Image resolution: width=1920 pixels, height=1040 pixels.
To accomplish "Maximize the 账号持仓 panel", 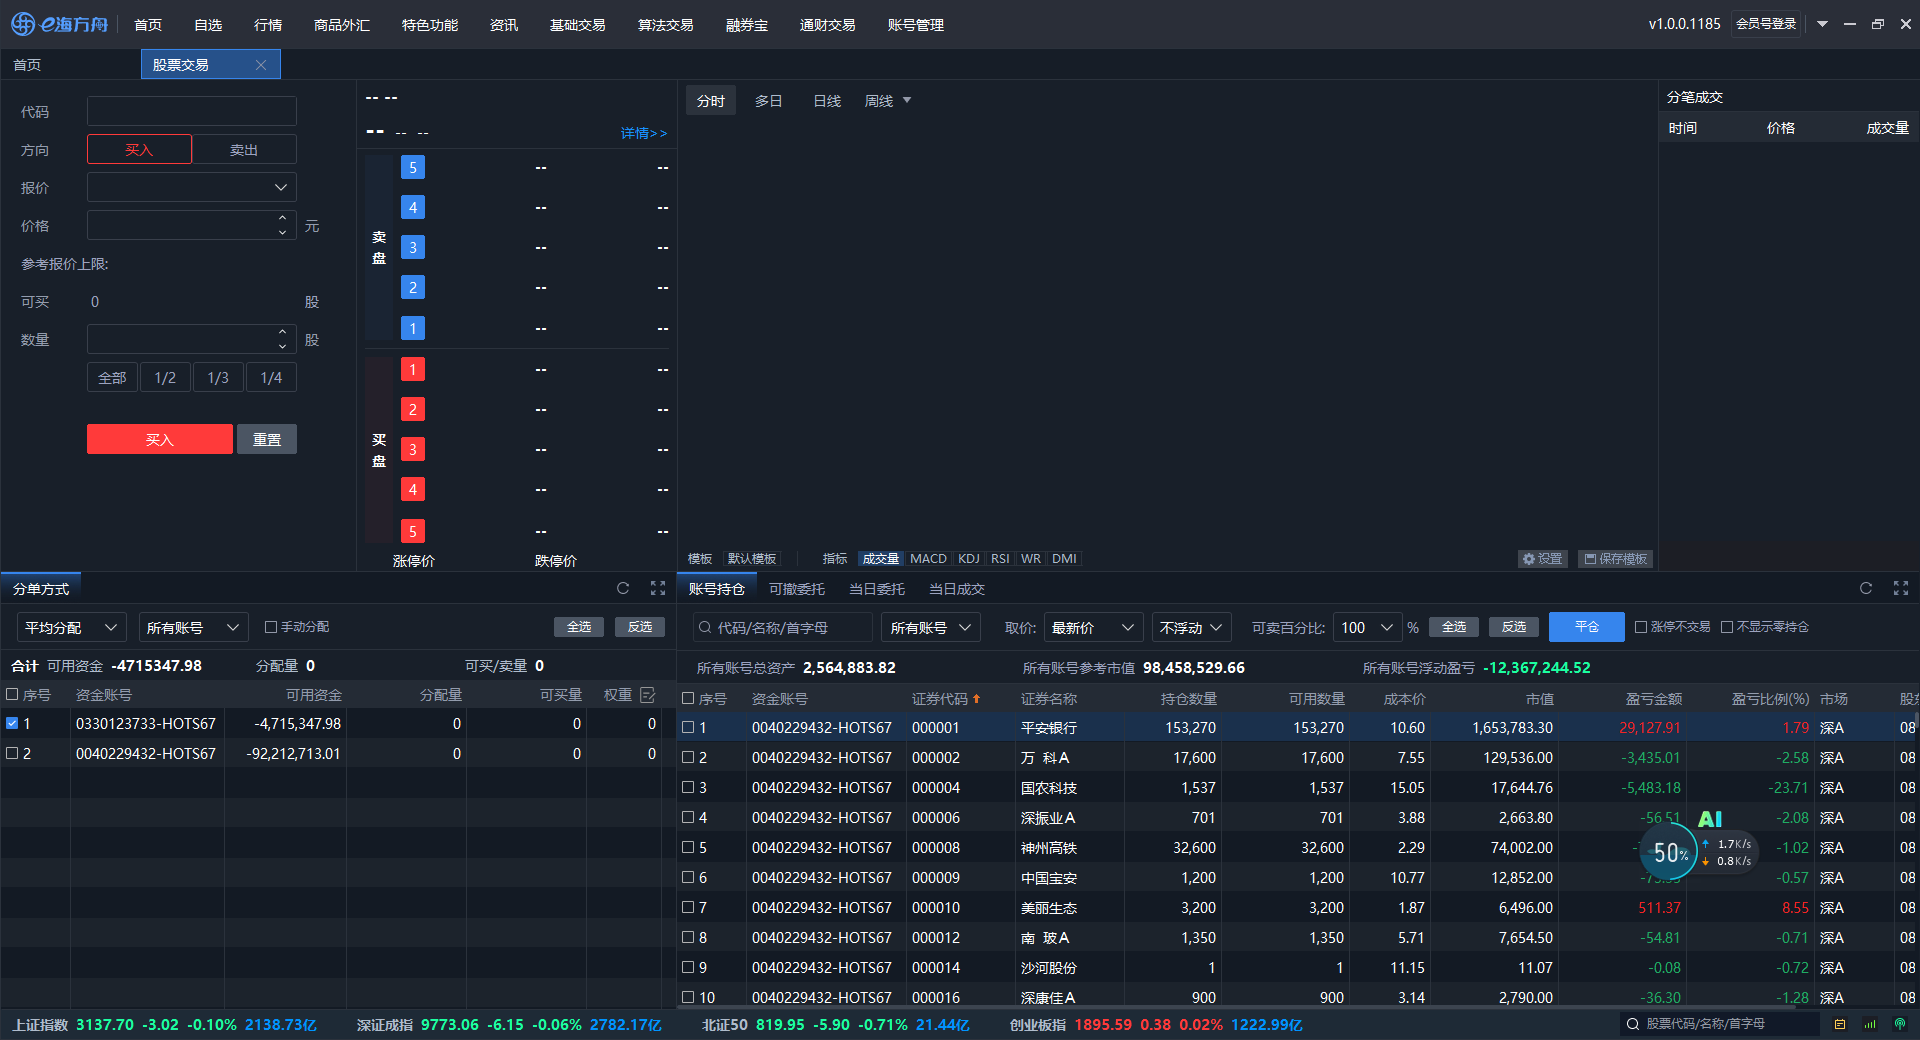I will [x=1901, y=588].
